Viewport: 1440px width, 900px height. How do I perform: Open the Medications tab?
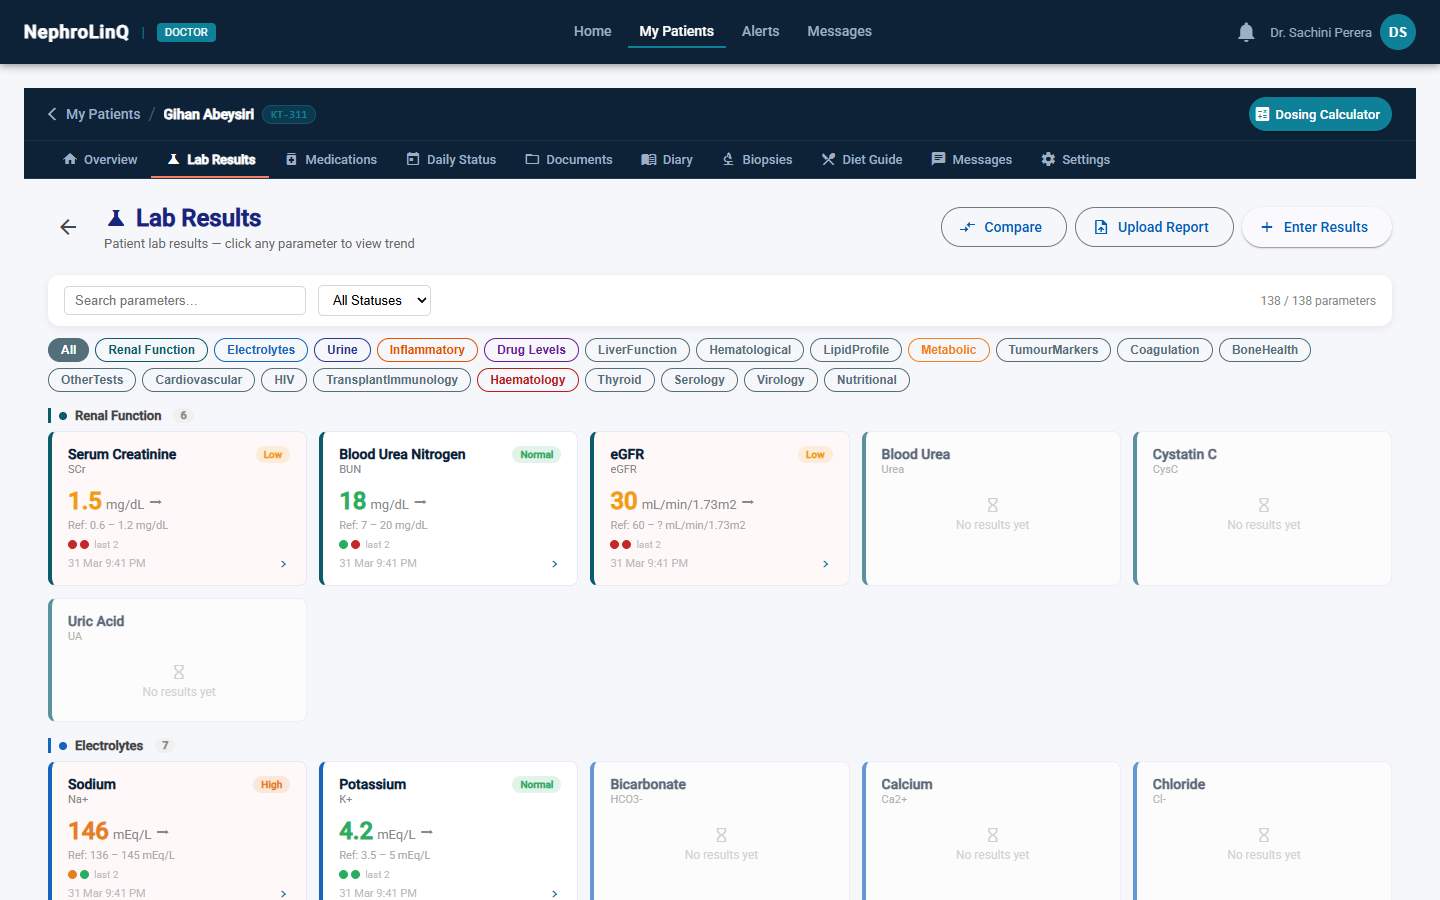(x=331, y=160)
